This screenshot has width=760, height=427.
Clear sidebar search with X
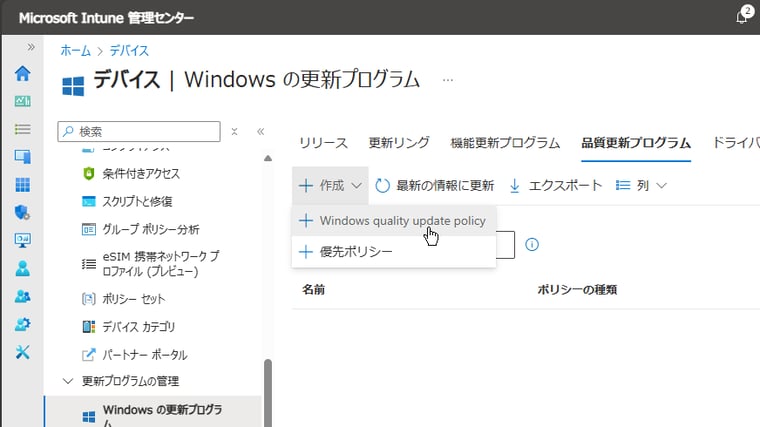point(234,131)
